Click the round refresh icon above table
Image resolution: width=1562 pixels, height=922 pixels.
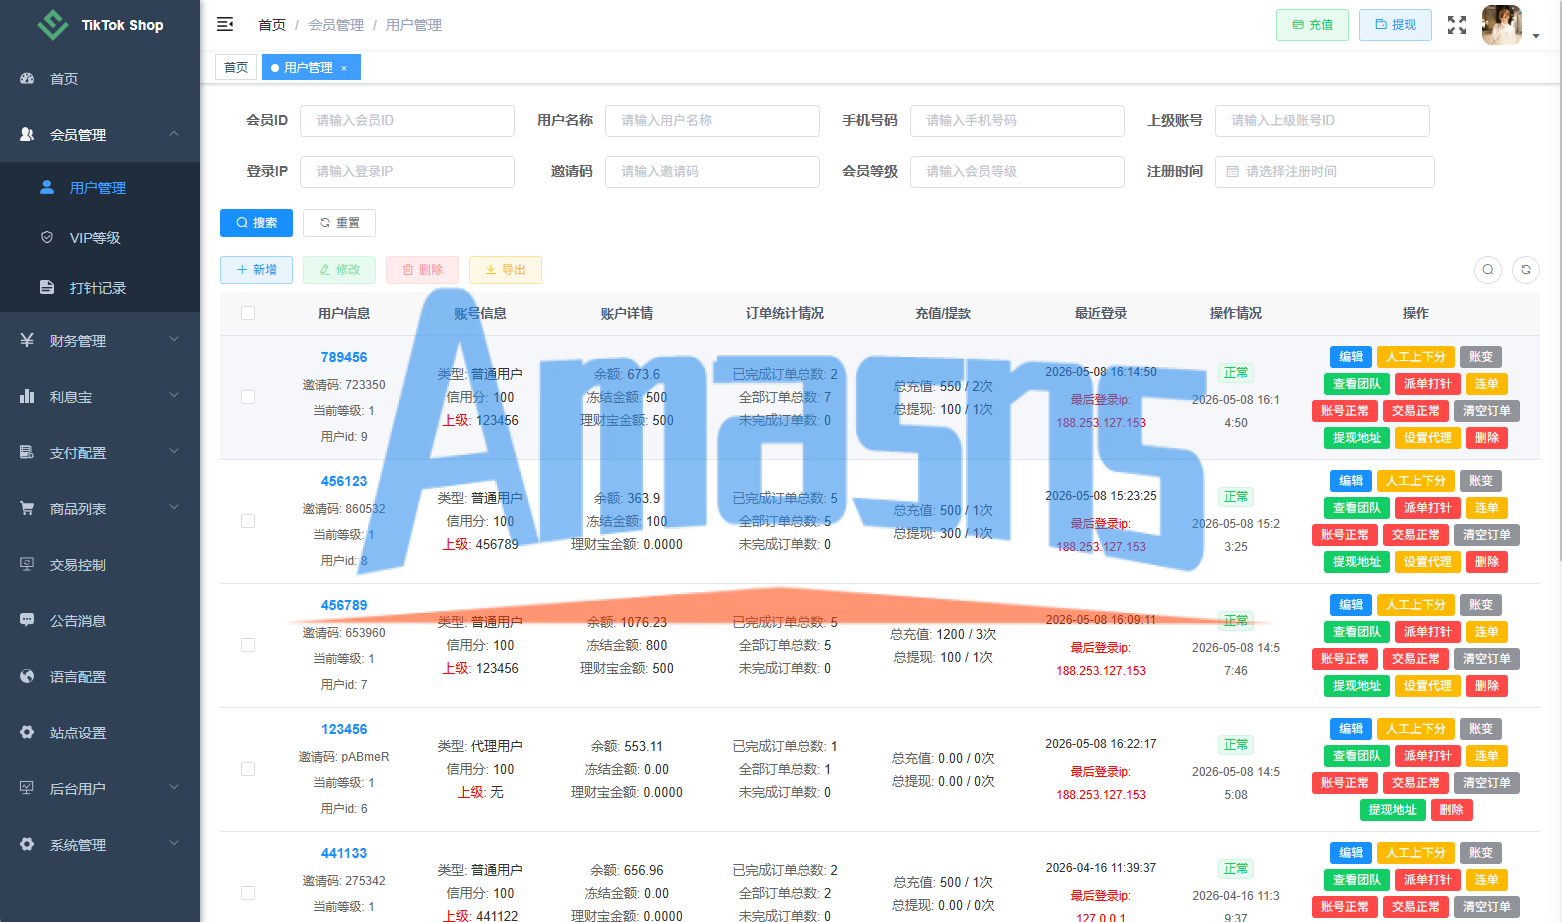pos(1526,269)
